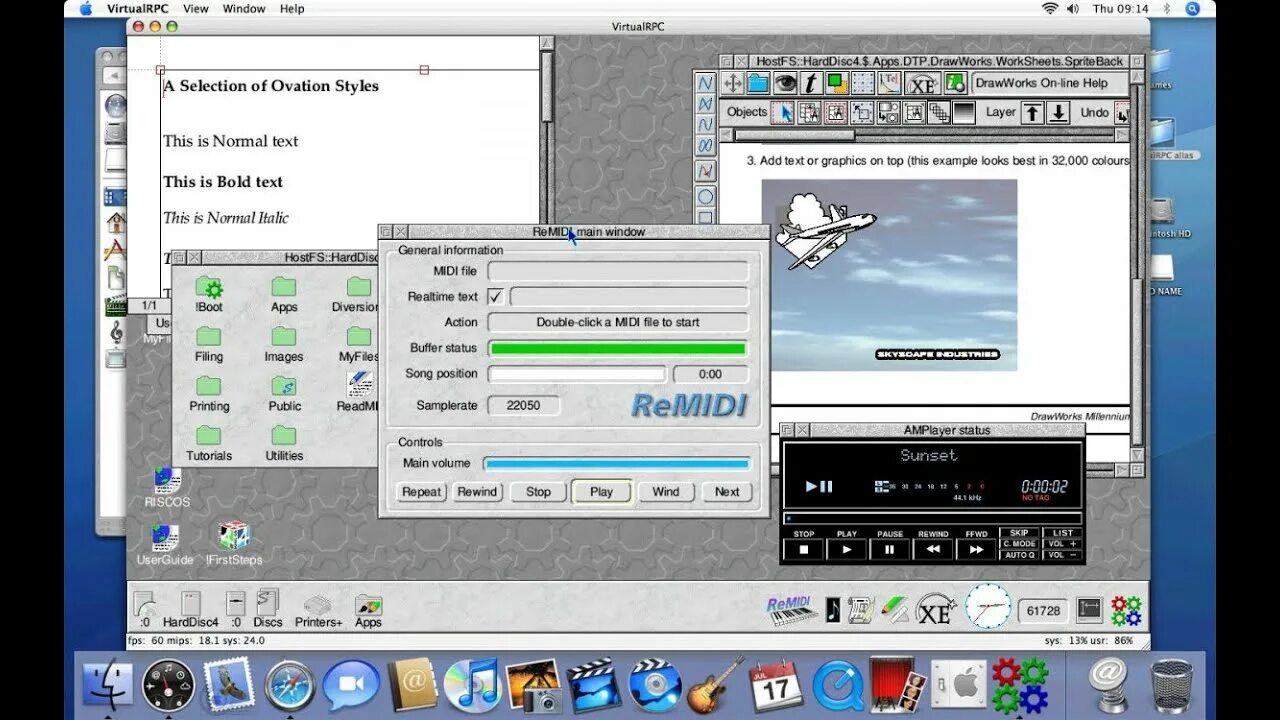Click the DrawWorks horizontal scrollbar thumb
The image size is (1280, 720).
(x=795, y=134)
